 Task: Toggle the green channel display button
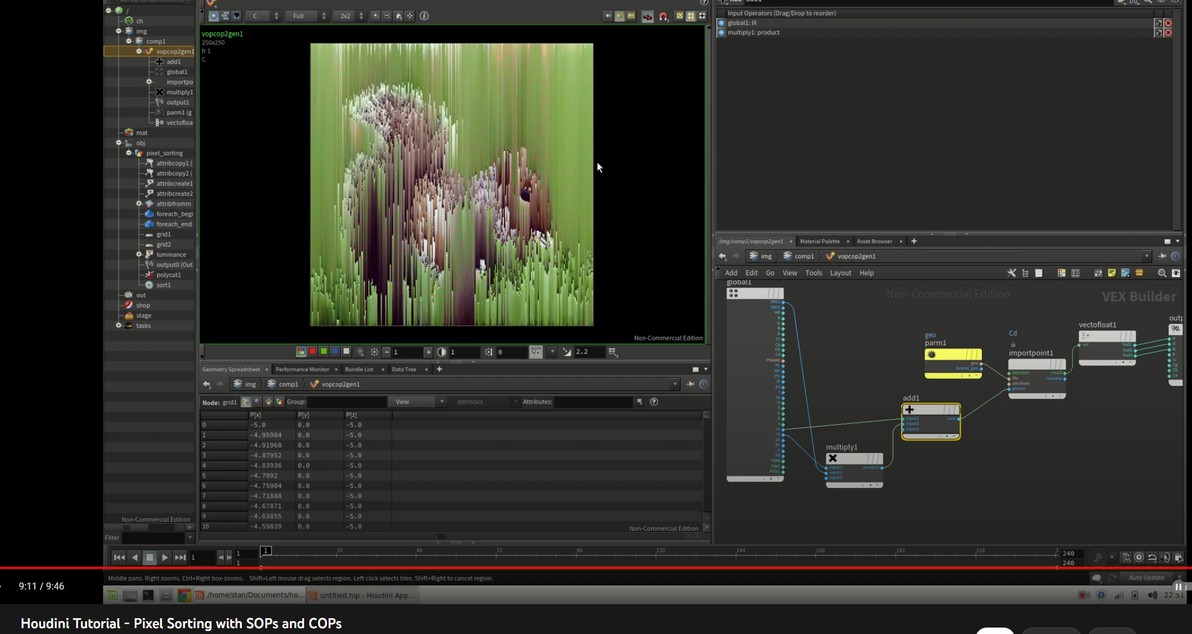[322, 352]
